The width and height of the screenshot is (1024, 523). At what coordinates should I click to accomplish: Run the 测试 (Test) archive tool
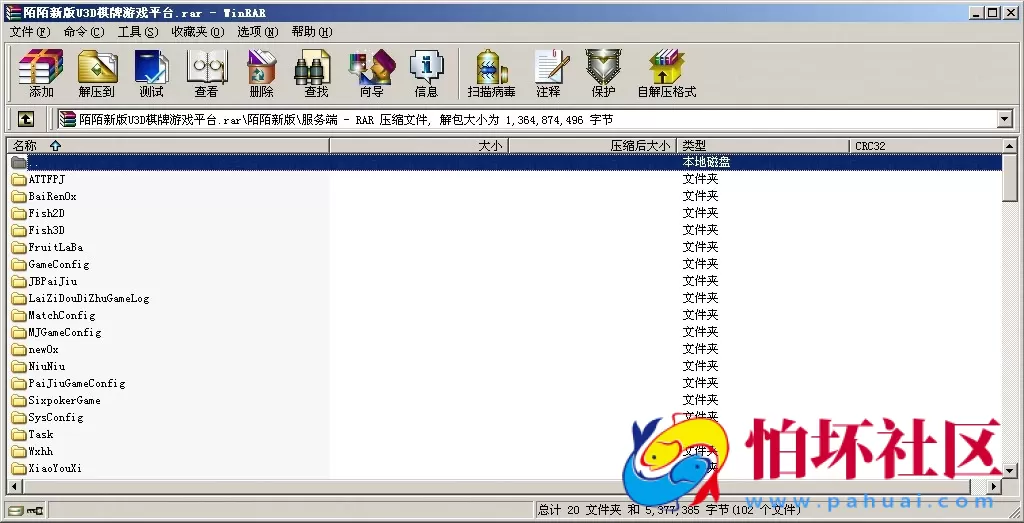coord(151,73)
